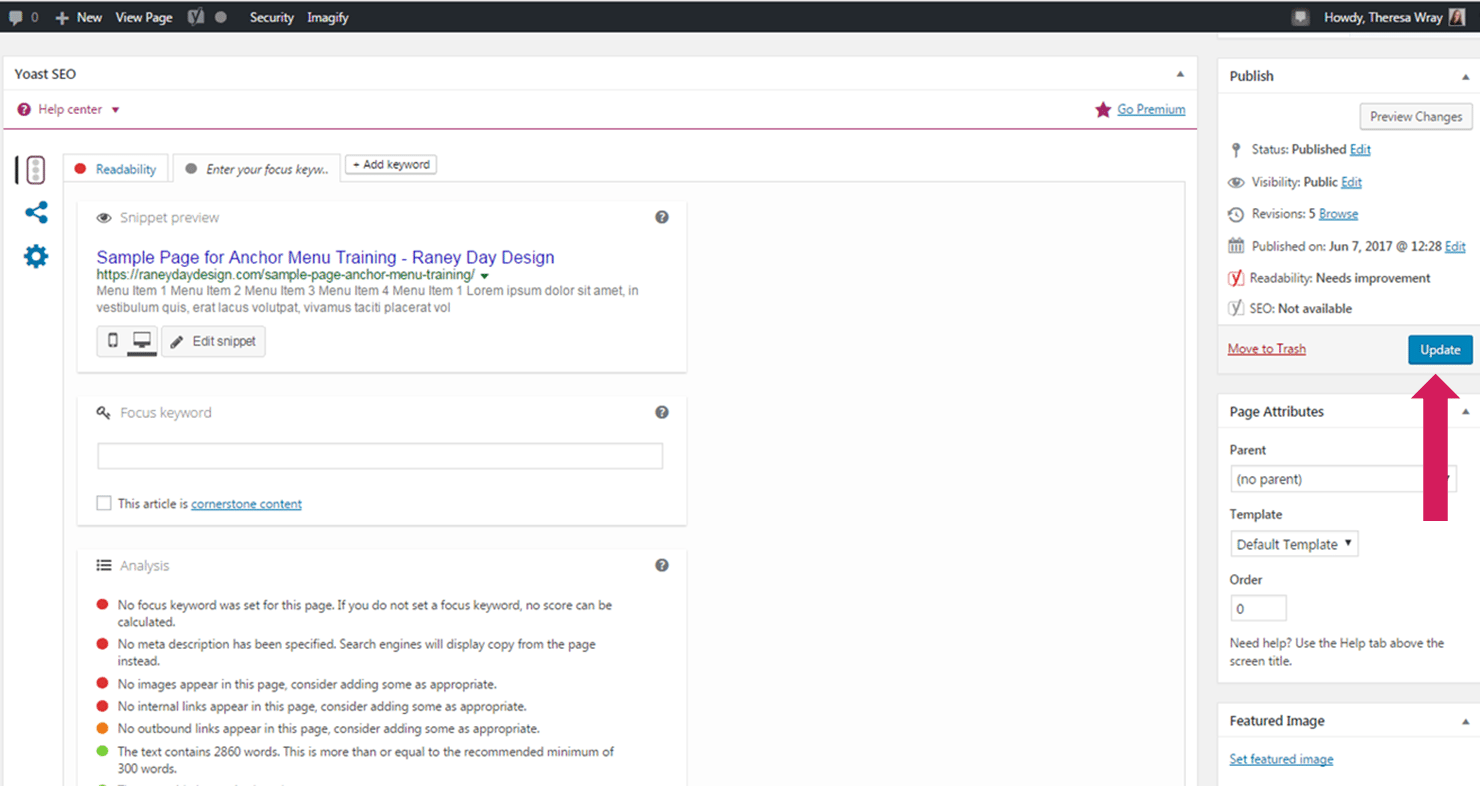Check the cornerstone content checkbox
1480x786 pixels.
pos(104,503)
